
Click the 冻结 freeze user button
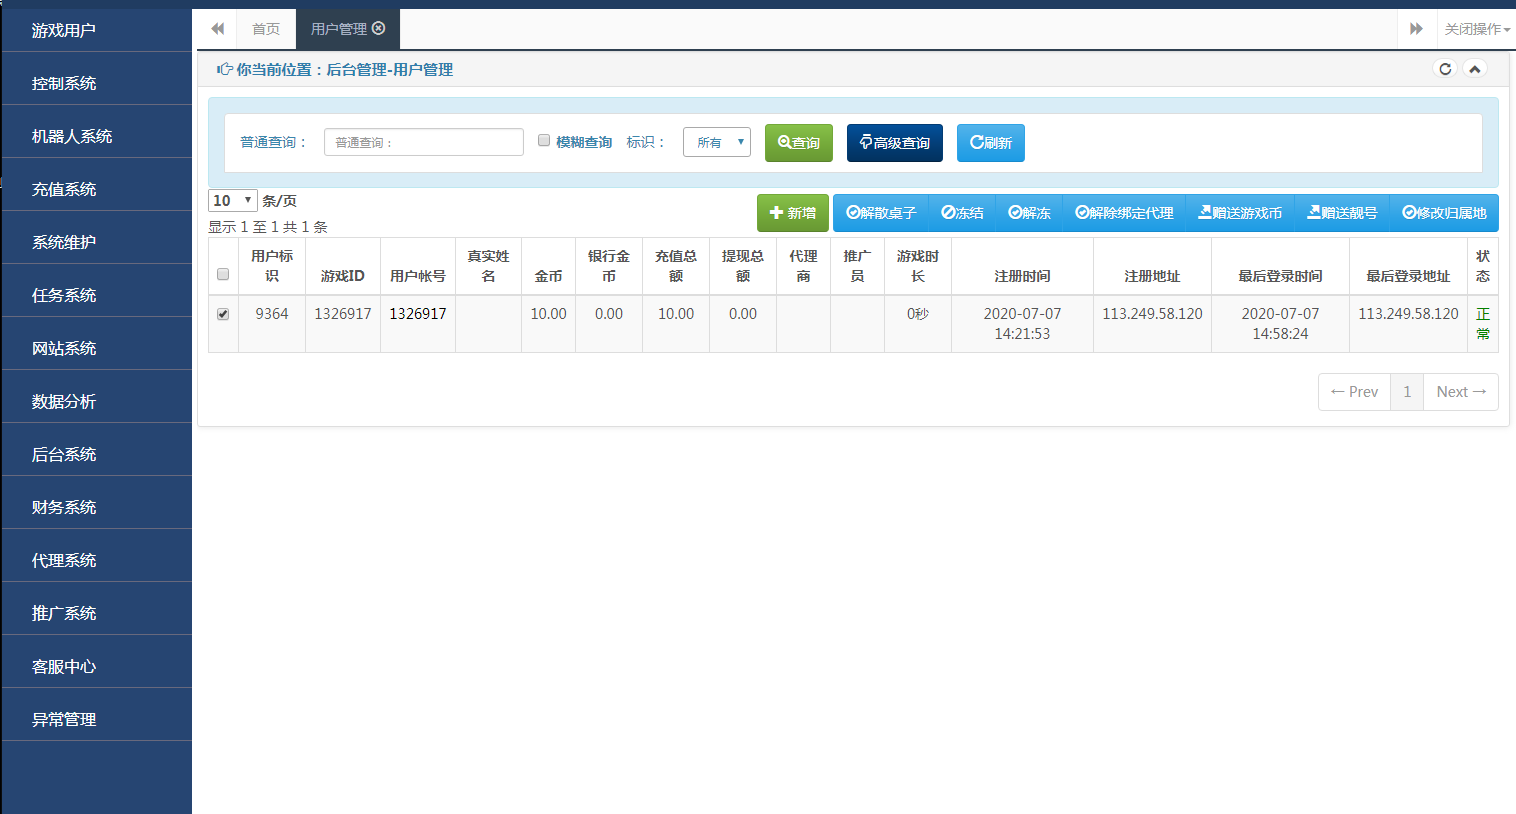pos(962,213)
